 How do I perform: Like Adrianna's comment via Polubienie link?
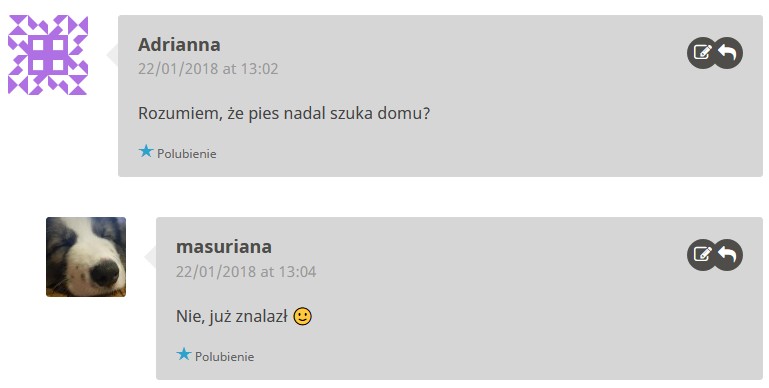click(186, 154)
